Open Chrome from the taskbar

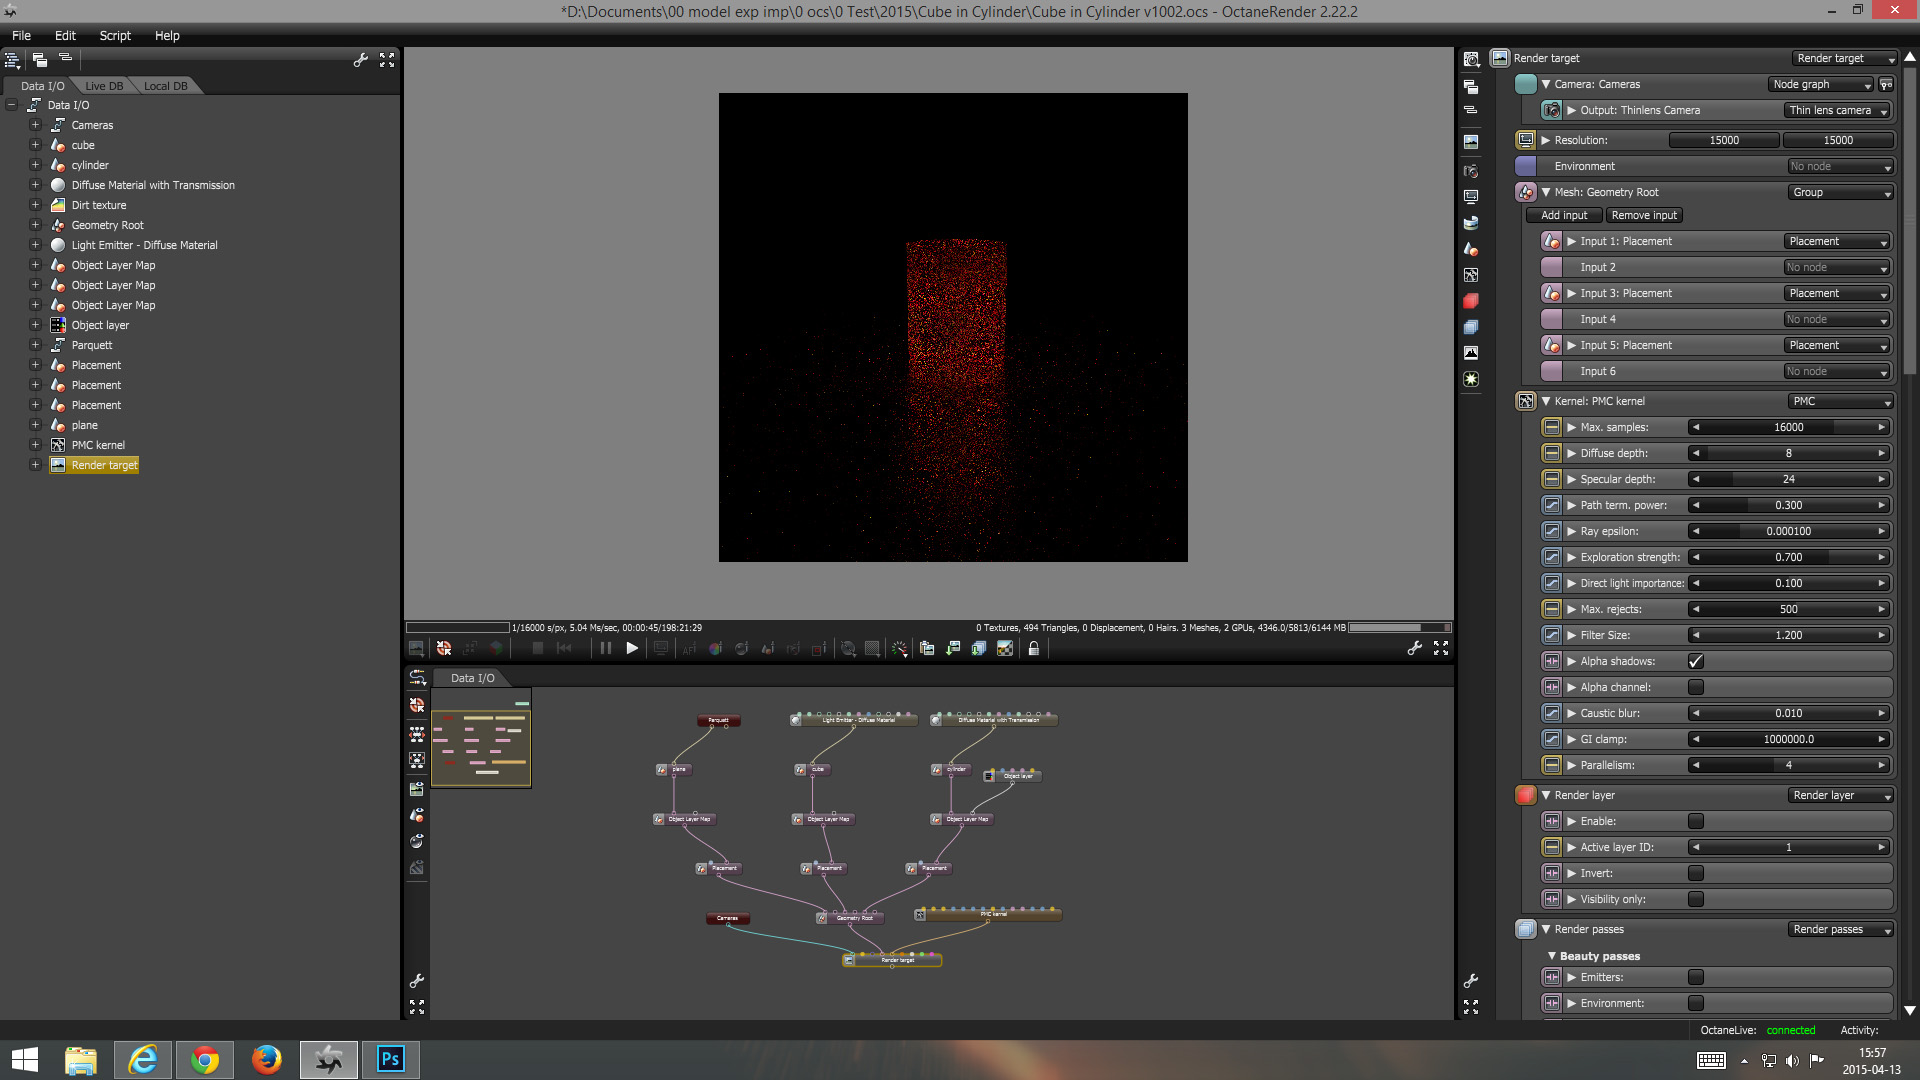[x=205, y=1059]
